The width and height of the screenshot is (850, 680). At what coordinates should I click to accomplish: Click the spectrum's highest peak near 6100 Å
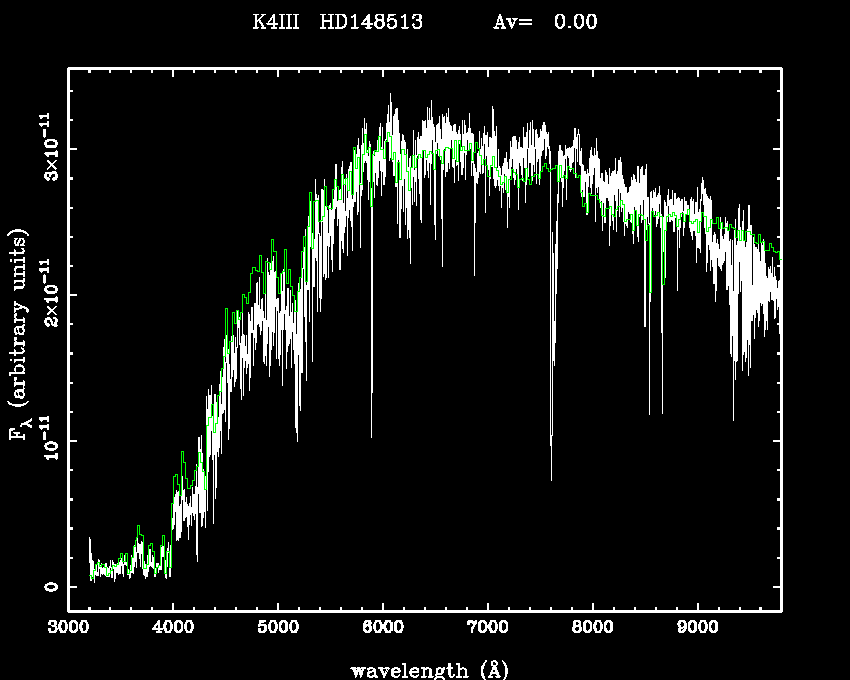coord(390,96)
